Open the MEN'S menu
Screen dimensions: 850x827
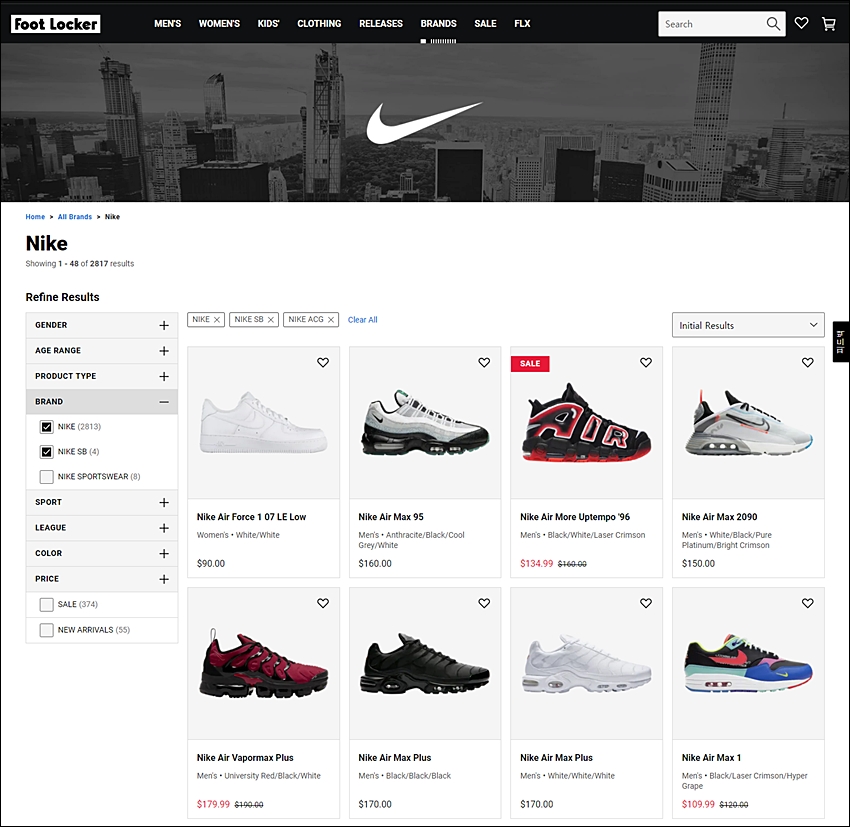[168, 24]
